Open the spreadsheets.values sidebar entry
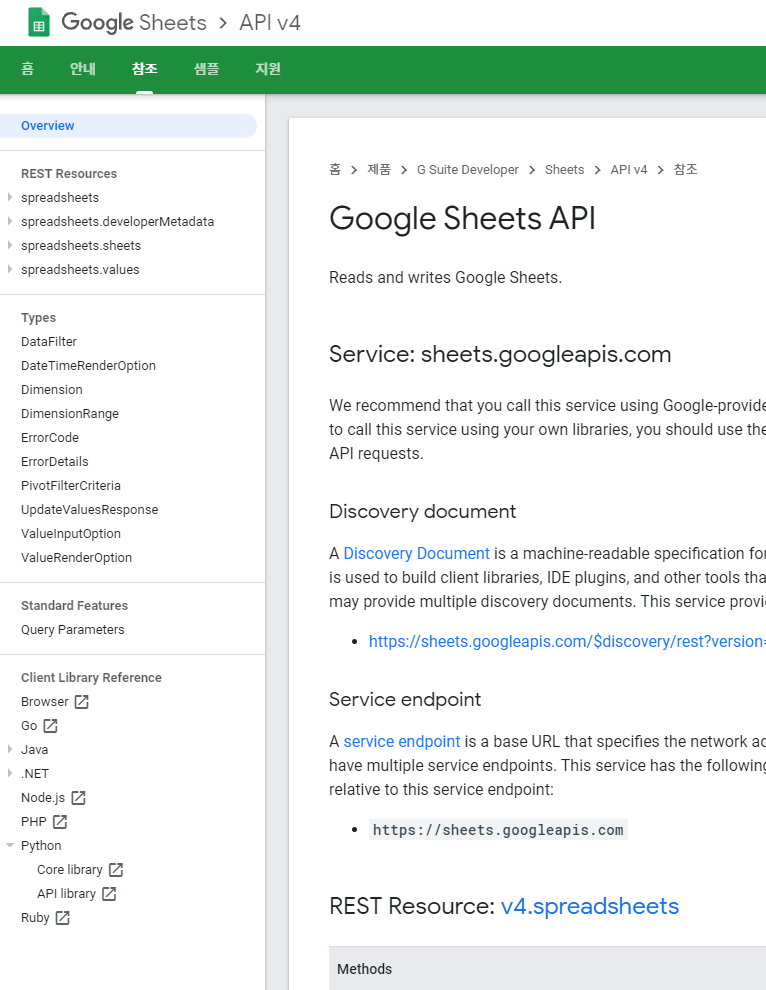 tap(80, 270)
